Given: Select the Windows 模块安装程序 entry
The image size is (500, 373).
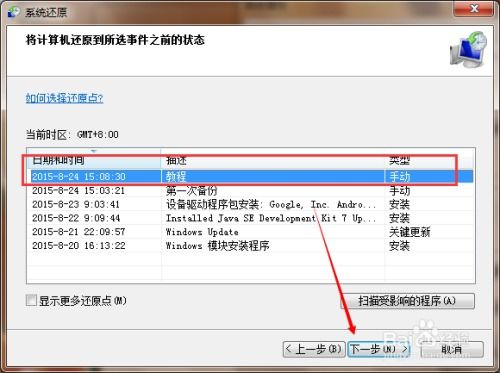Looking at the screenshot, I should click(251, 246).
